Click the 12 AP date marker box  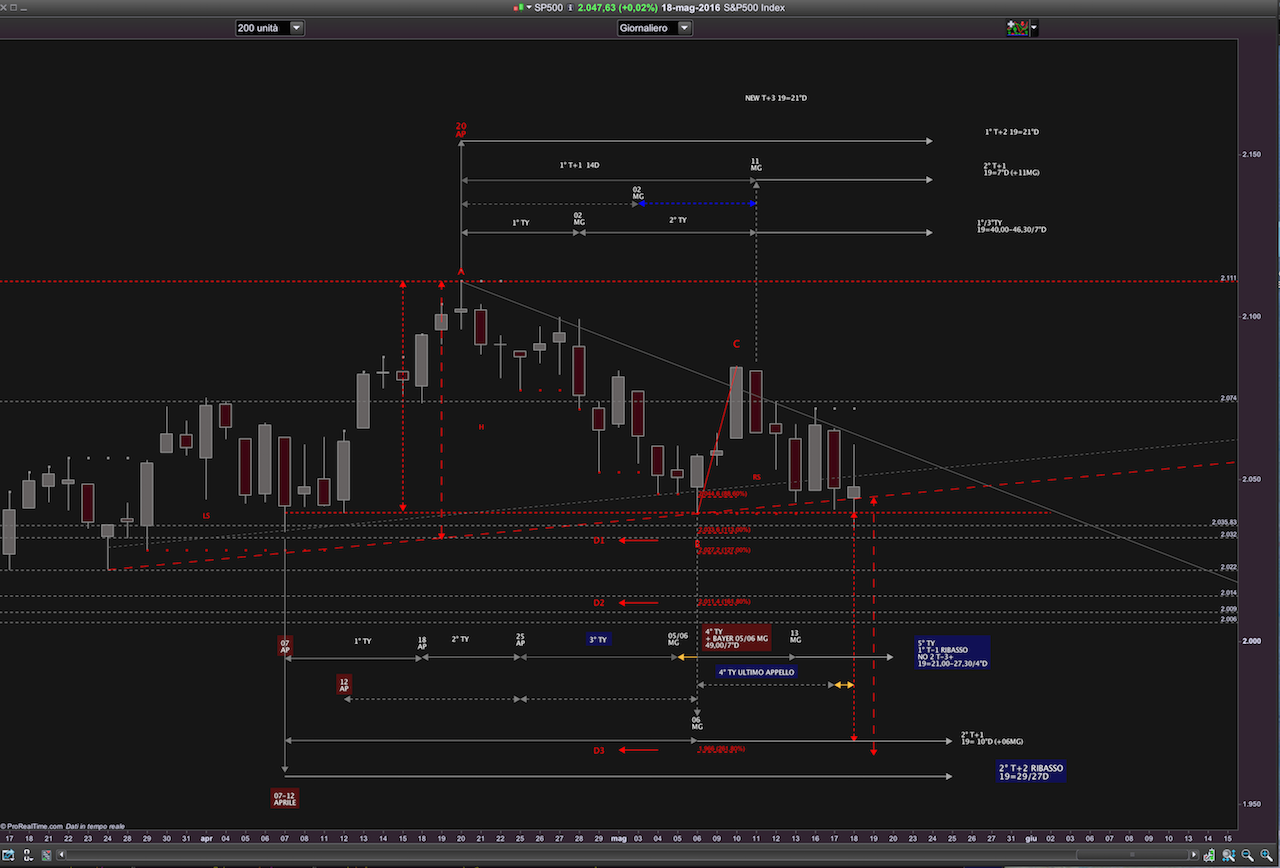tap(344, 685)
